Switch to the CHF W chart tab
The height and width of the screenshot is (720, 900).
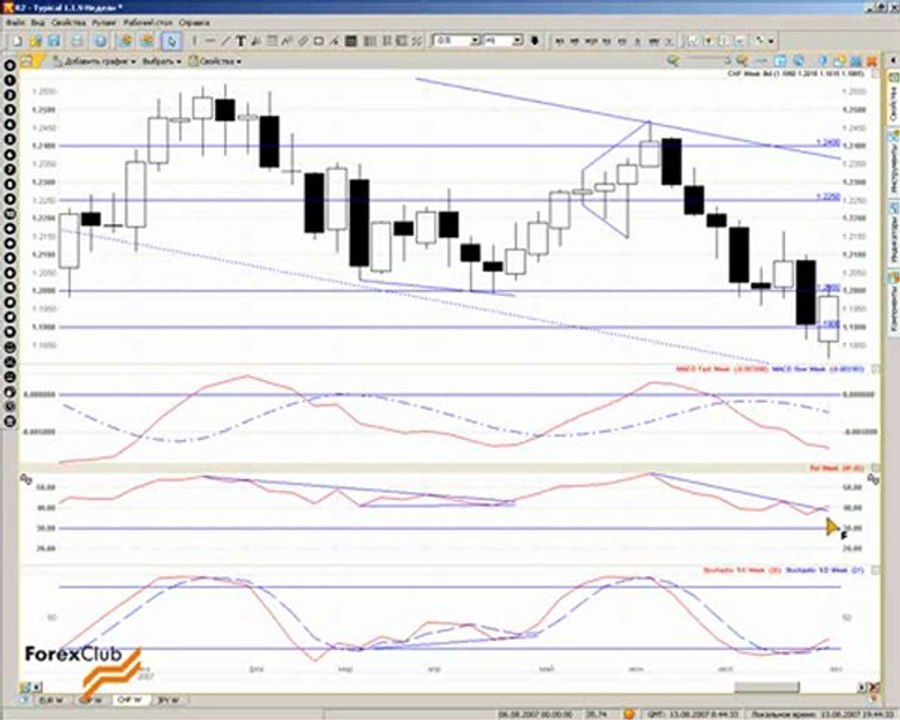[x=130, y=700]
